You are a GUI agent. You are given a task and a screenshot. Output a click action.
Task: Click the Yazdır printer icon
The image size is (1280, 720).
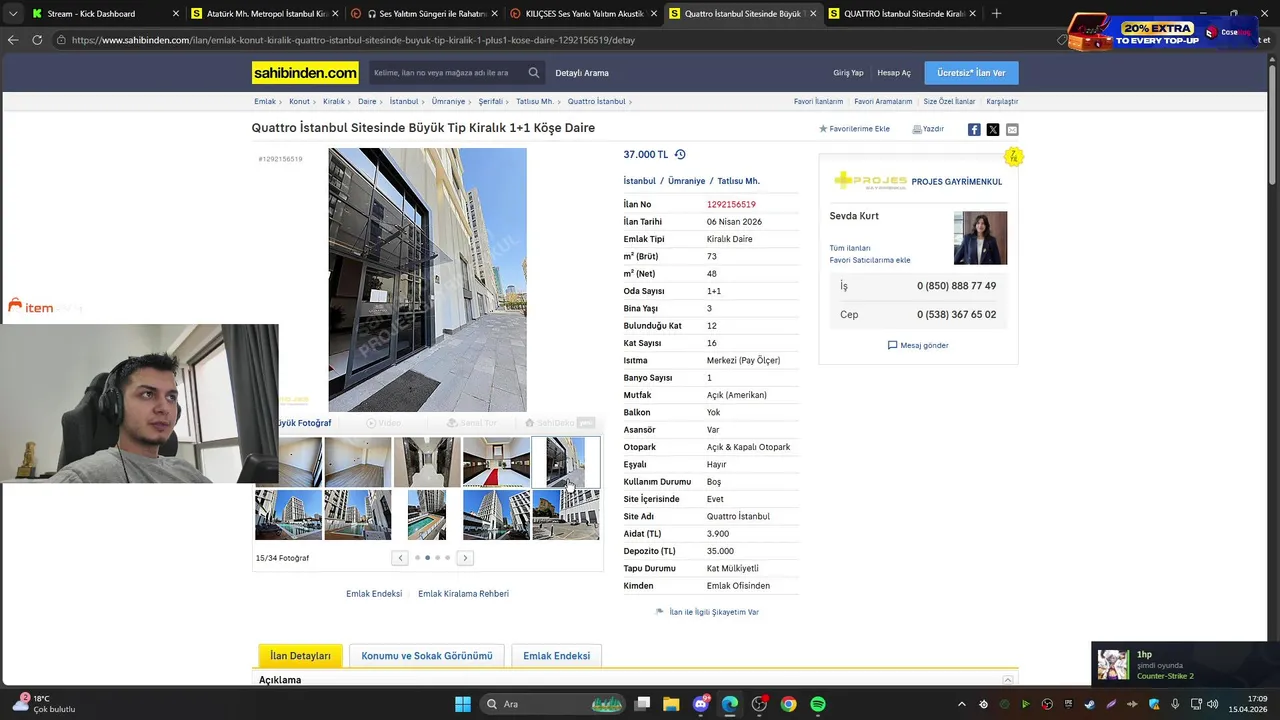point(916,129)
